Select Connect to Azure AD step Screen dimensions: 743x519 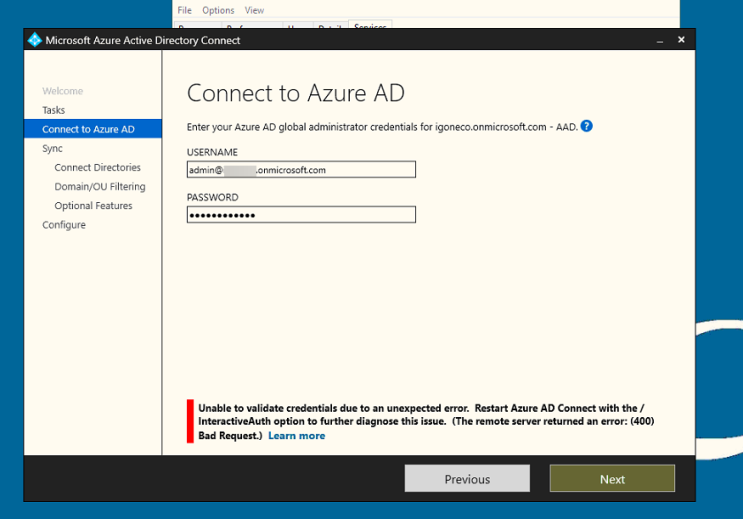(x=93, y=129)
